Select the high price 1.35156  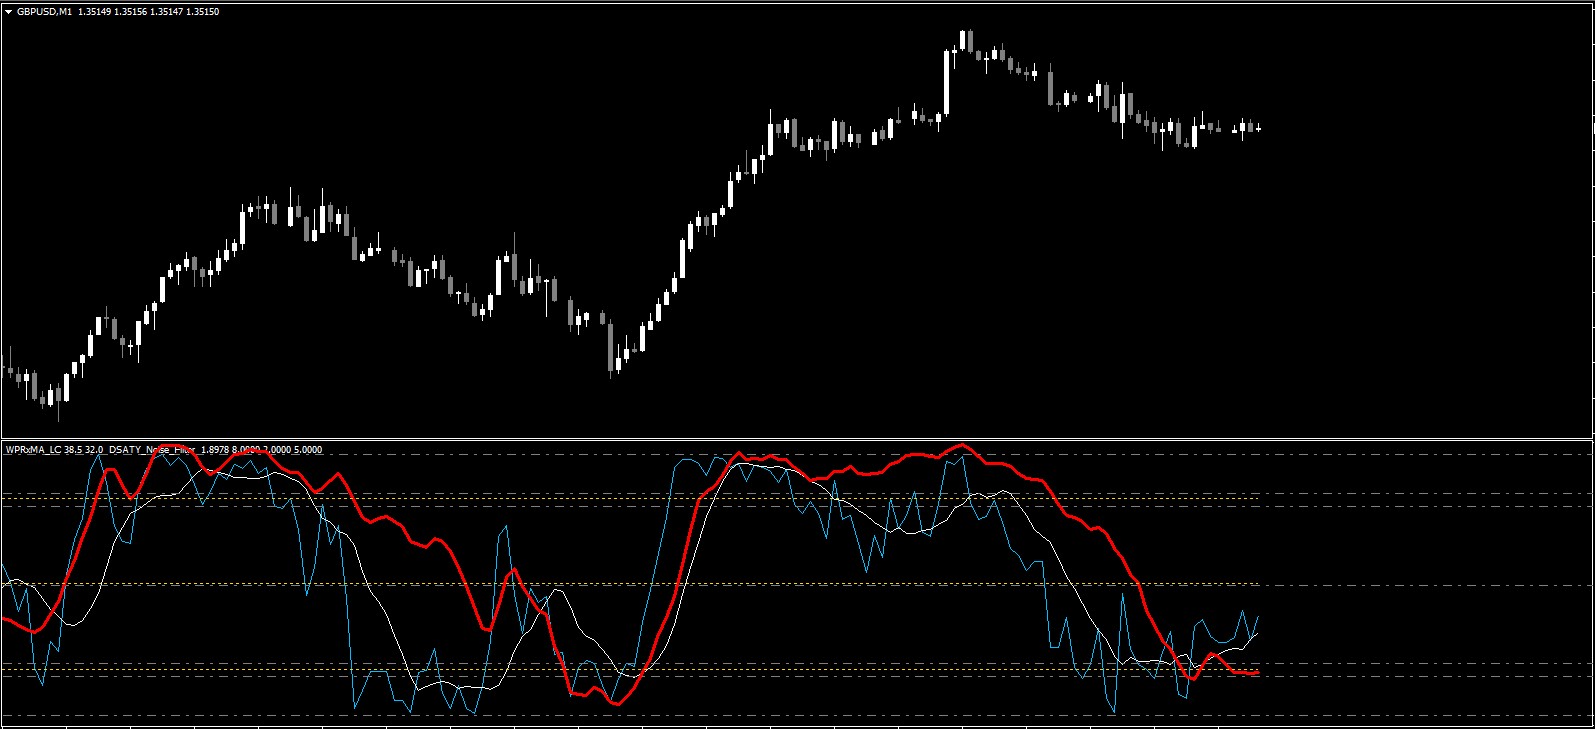(132, 12)
